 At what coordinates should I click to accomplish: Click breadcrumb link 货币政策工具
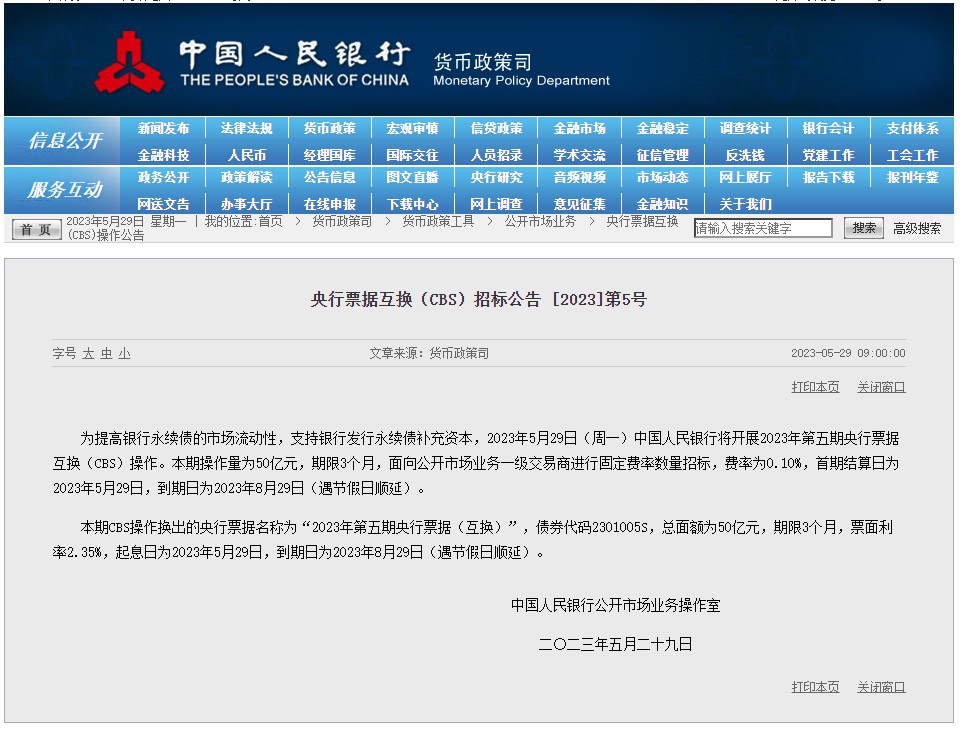tap(438, 221)
